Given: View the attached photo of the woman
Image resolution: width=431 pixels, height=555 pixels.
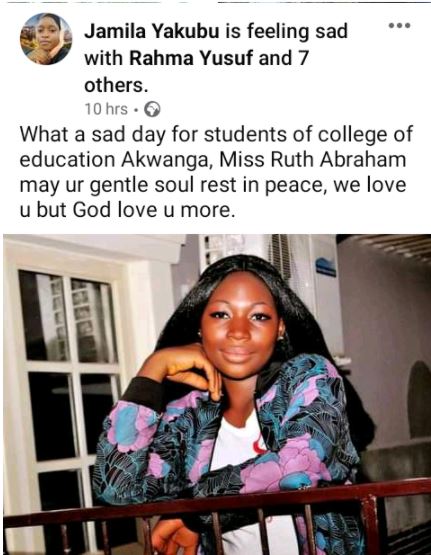Looking at the screenshot, I should pos(217,394).
